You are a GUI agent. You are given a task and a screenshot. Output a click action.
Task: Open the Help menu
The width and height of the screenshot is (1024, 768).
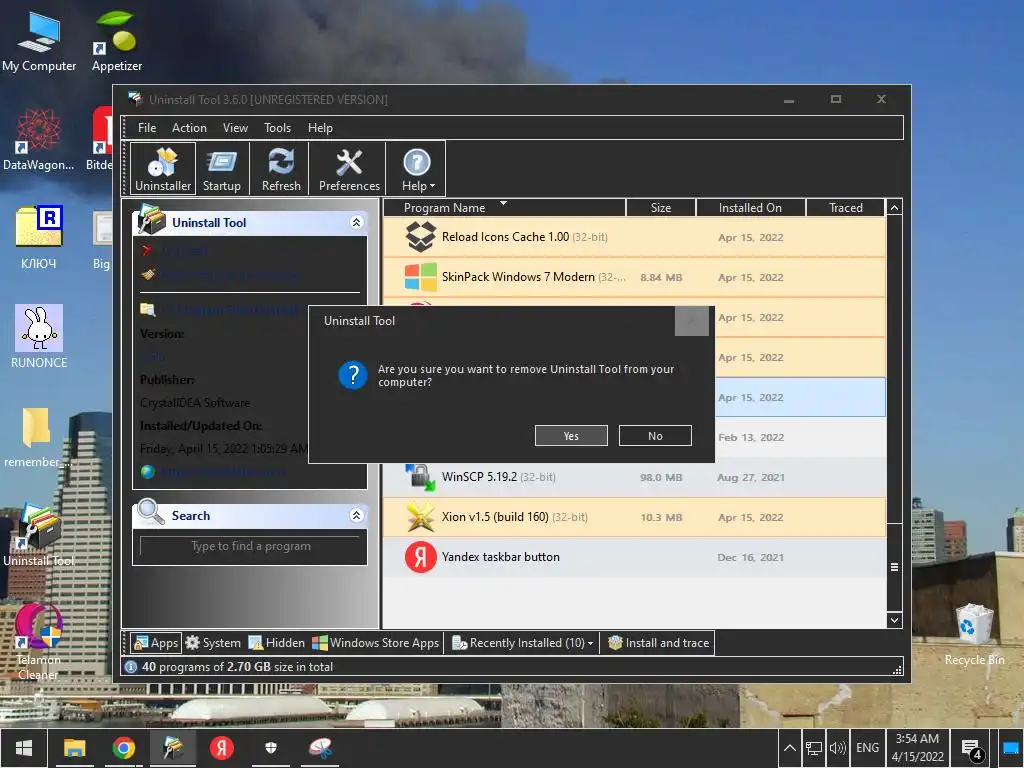pyautogui.click(x=320, y=128)
